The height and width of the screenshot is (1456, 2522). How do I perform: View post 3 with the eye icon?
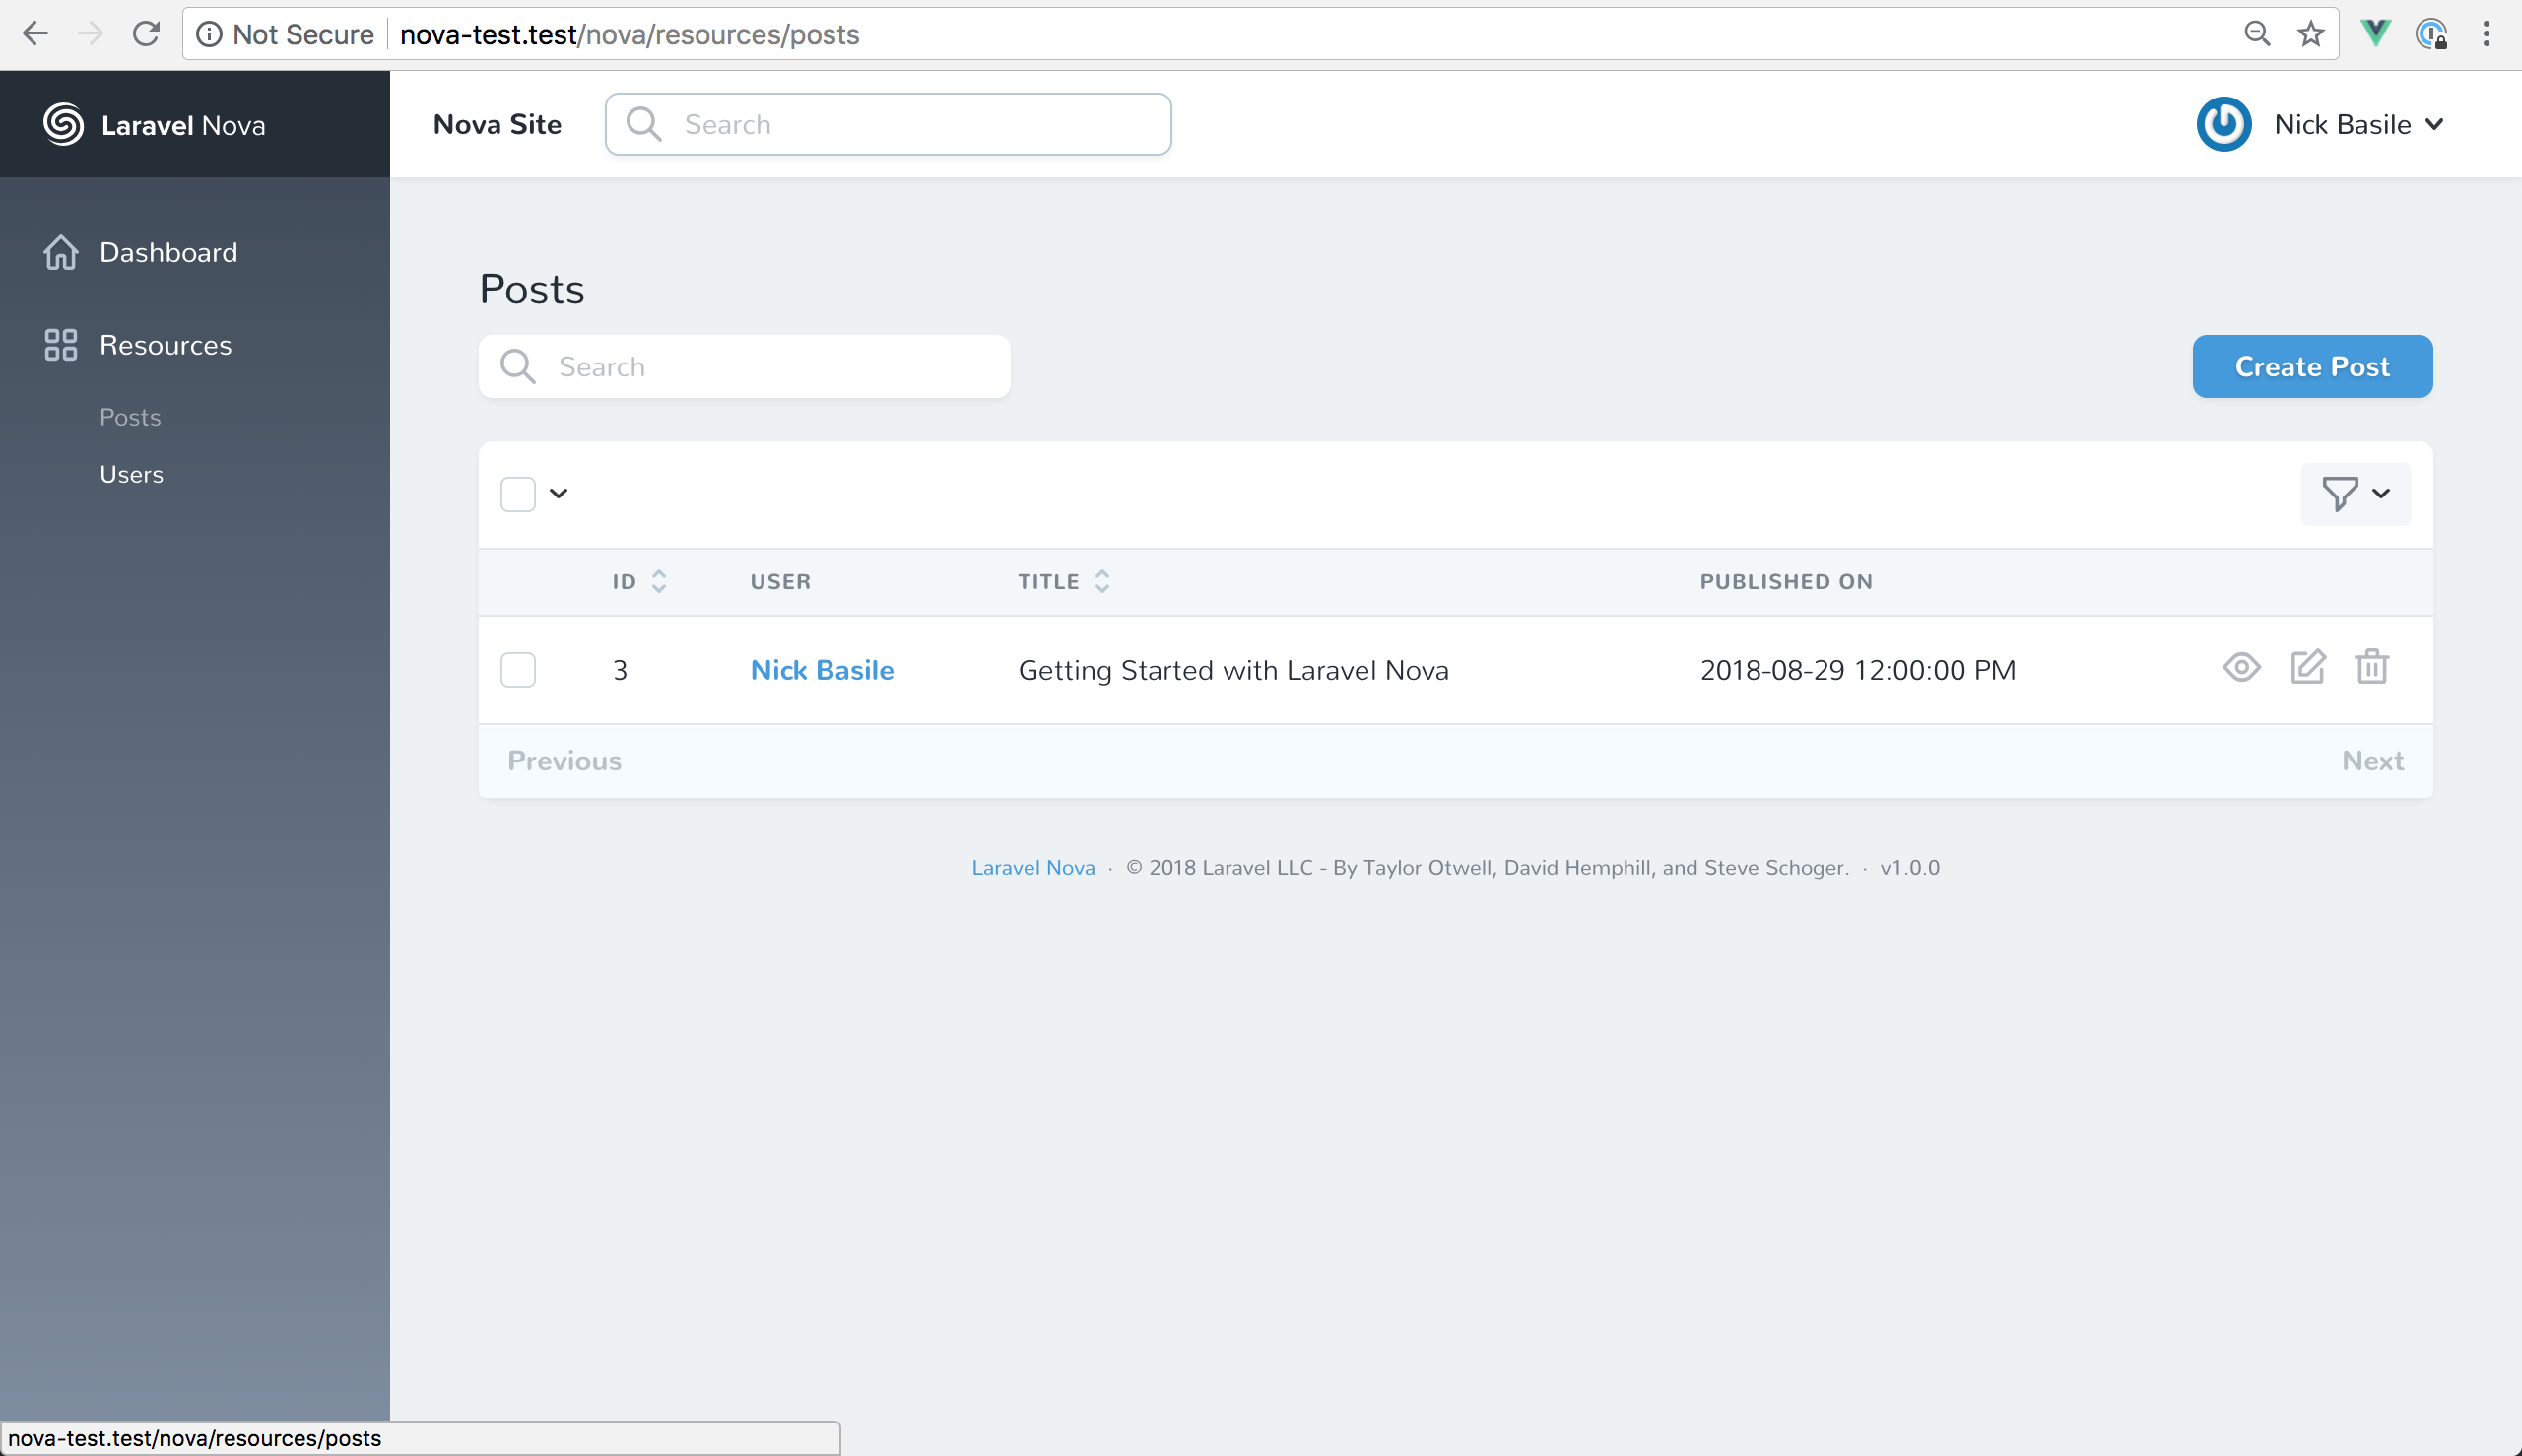pos(2241,667)
